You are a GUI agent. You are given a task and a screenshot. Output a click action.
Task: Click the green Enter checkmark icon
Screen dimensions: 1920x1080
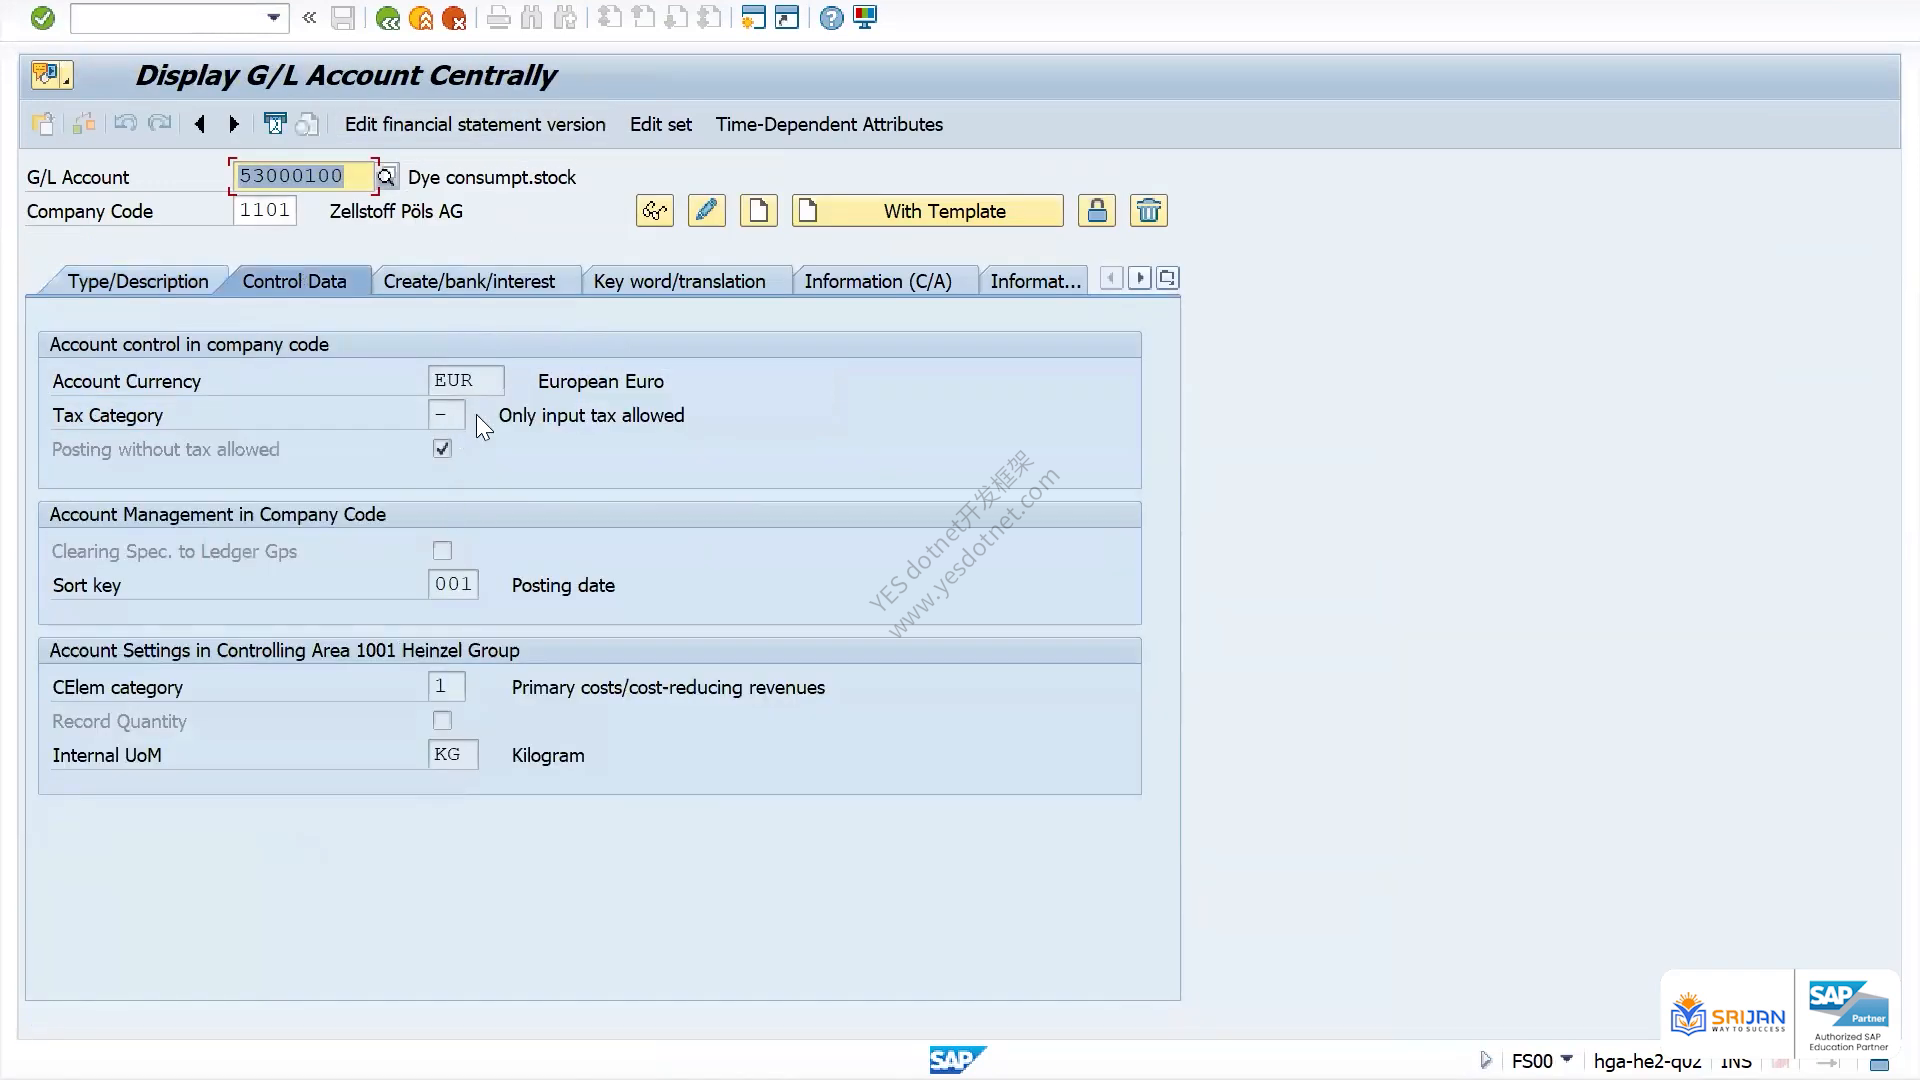42,18
